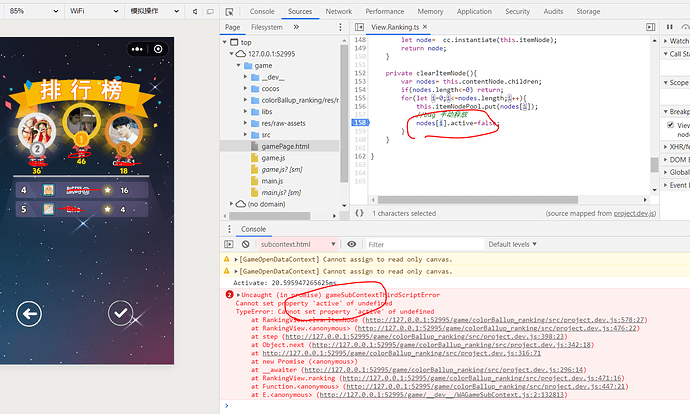Expand the cocos folder
690x414 pixels.
pyautogui.click(x=246, y=88)
